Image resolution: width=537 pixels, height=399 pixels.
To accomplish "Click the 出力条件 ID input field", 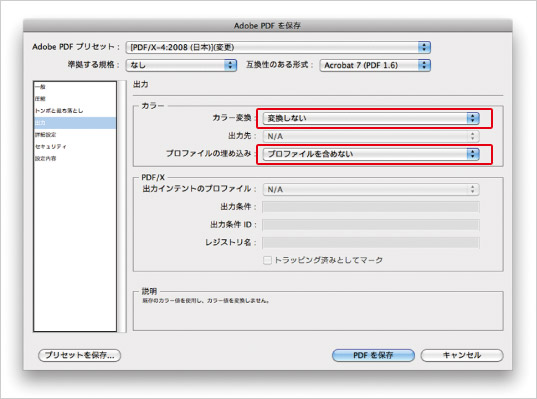I will (371, 225).
